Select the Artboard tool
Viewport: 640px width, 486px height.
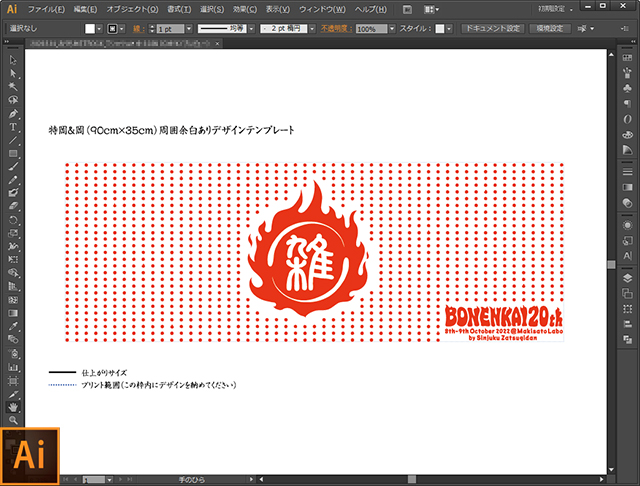pyautogui.click(x=13, y=381)
